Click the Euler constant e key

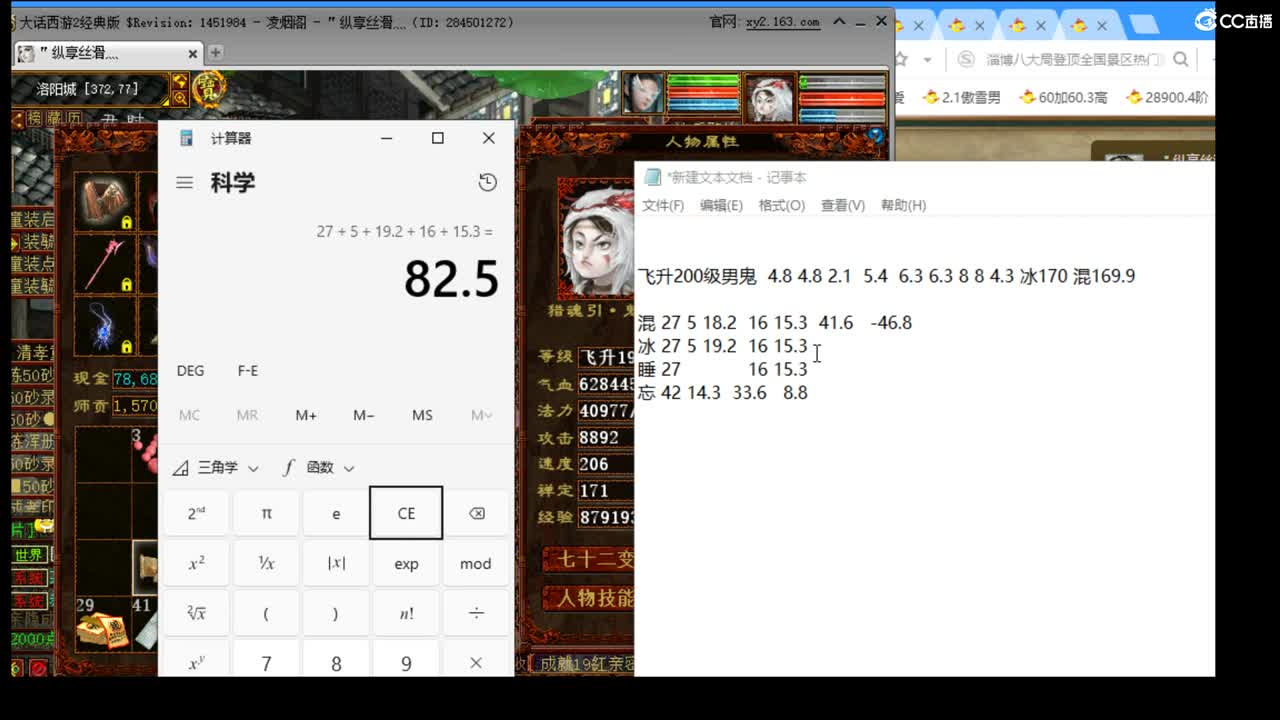336,513
